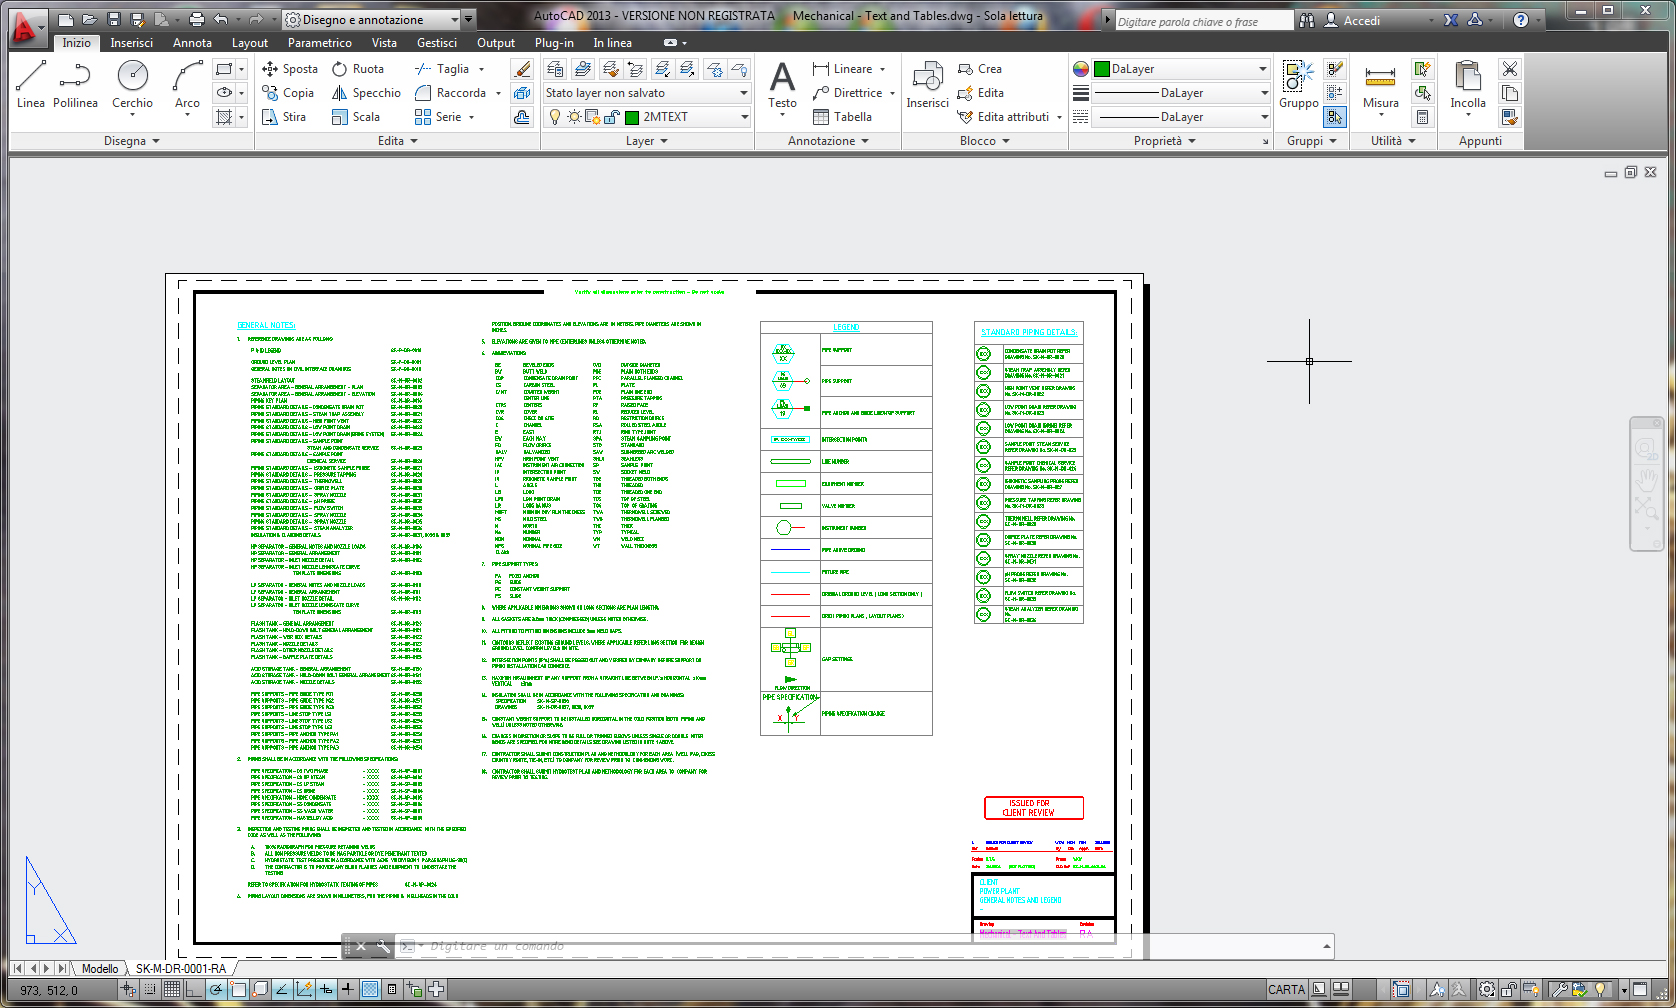Select the Testo text tool
Viewport: 1676px width, 1008px height.
tap(782, 84)
